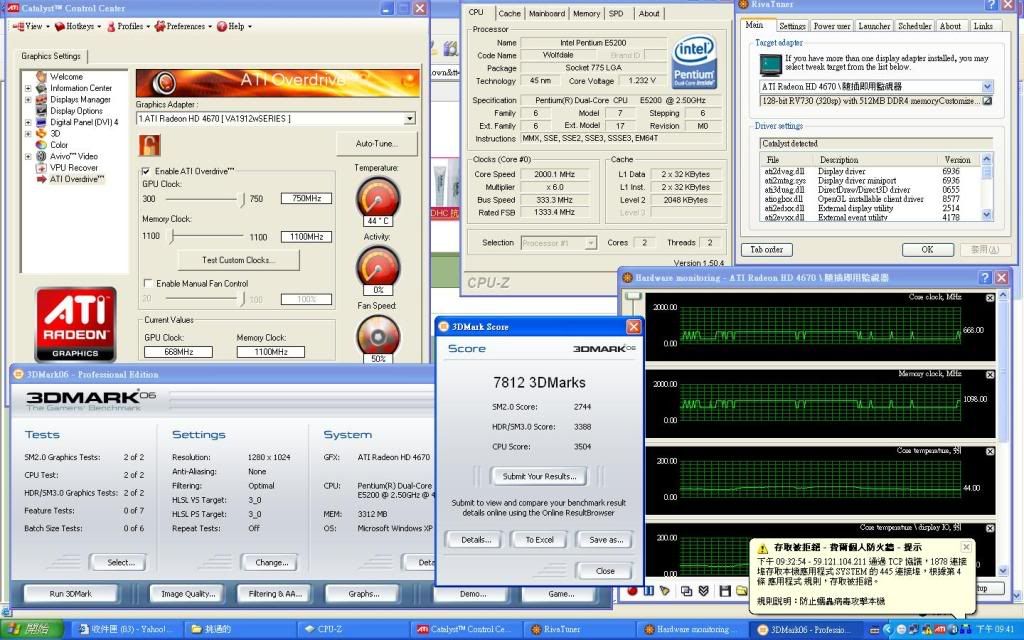The image size is (1024, 640).
Task: Click Customize icon beside RV730 description
Action: click(x=987, y=101)
